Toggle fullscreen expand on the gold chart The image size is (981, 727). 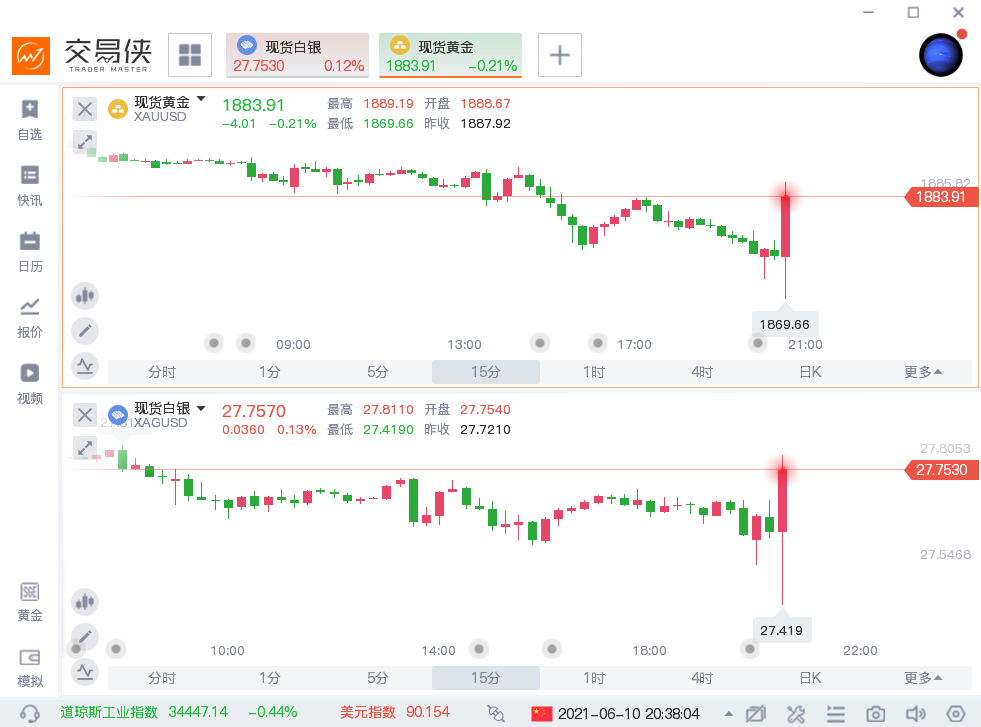85,142
